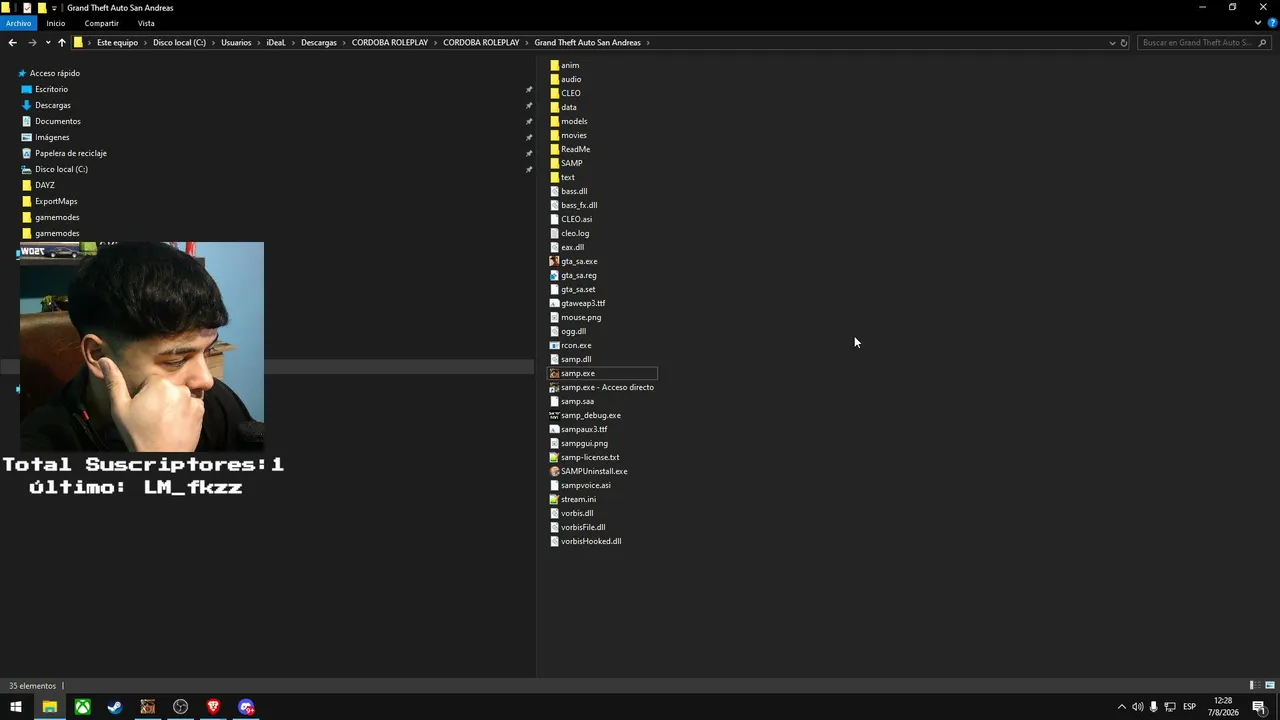Go to Documentos in the navigation pane
This screenshot has height=720, width=1280.
click(x=58, y=121)
